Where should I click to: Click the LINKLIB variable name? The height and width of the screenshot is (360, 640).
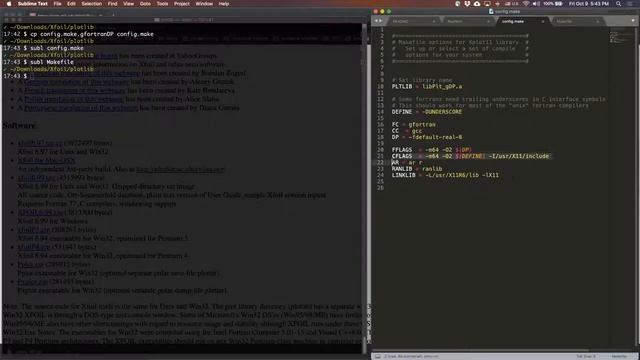click(x=403, y=175)
